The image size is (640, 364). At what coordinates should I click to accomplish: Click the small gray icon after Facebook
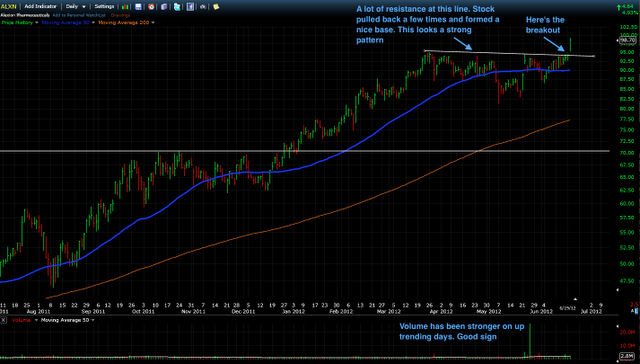pos(202,7)
